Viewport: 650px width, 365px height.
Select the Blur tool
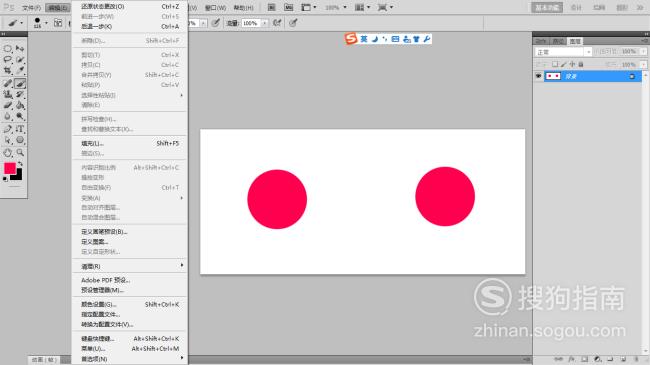[8, 116]
